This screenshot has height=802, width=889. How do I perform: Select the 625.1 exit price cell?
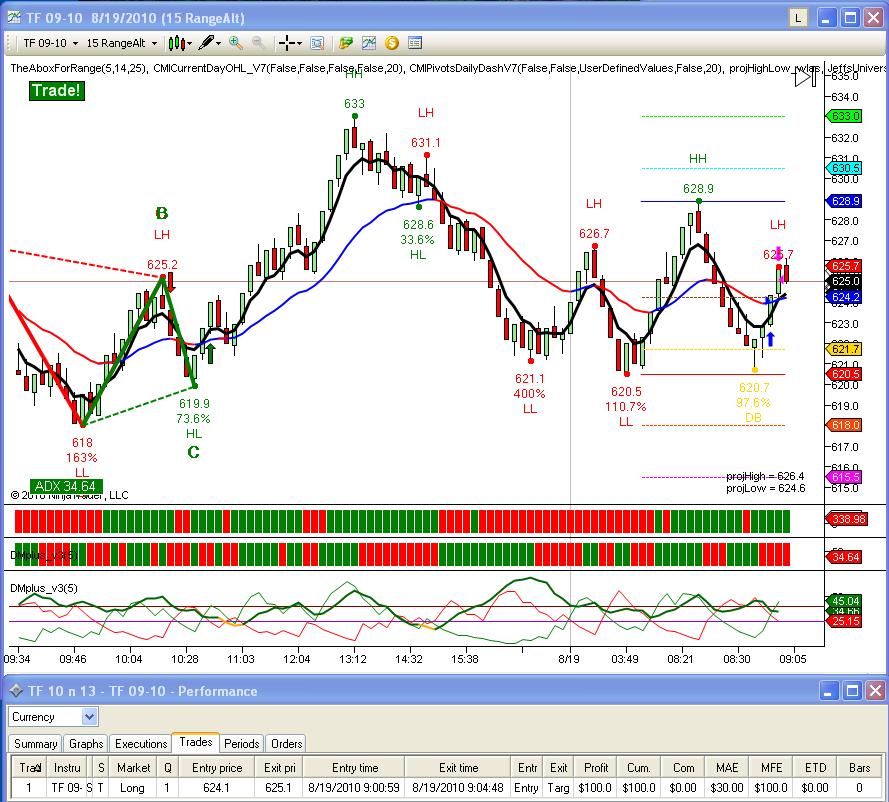(x=278, y=788)
